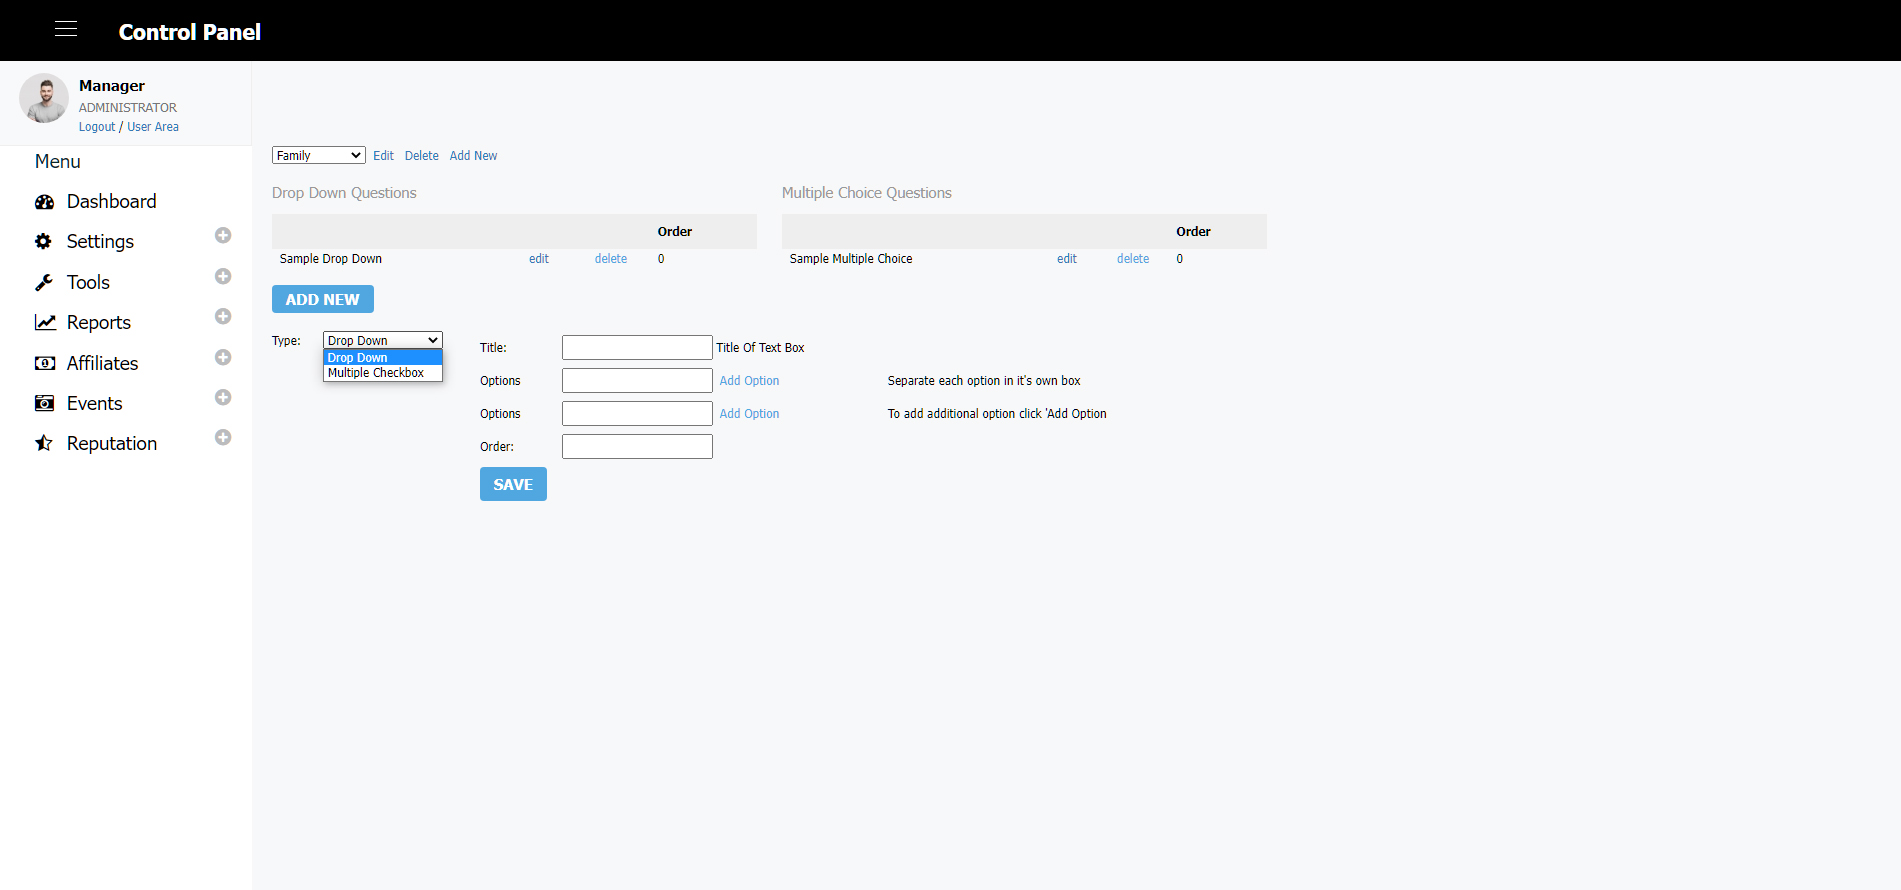Click the Reputation star icon

(x=44, y=443)
